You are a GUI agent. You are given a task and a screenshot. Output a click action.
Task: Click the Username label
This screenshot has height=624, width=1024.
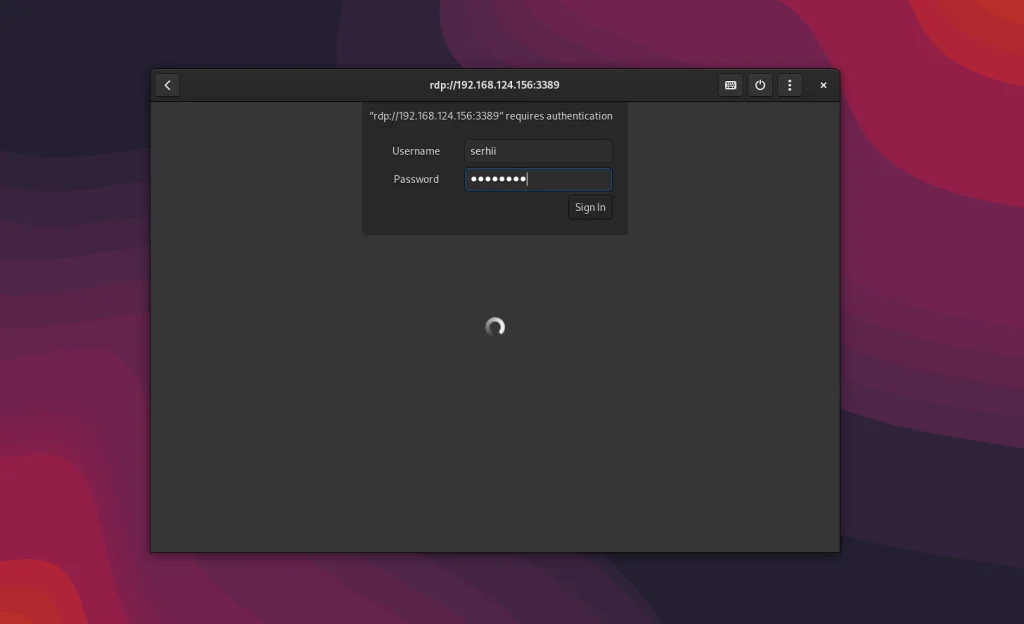tap(416, 150)
